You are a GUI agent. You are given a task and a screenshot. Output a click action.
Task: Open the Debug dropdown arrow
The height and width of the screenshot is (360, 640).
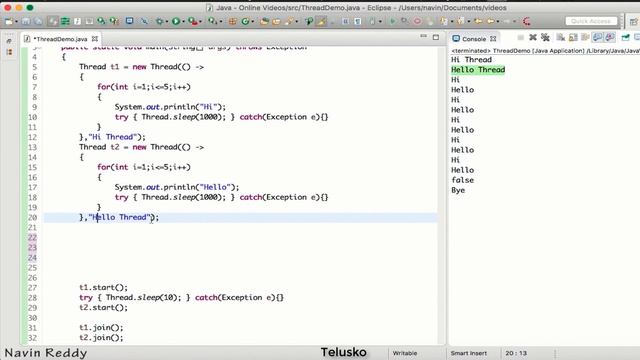coord(167,21)
